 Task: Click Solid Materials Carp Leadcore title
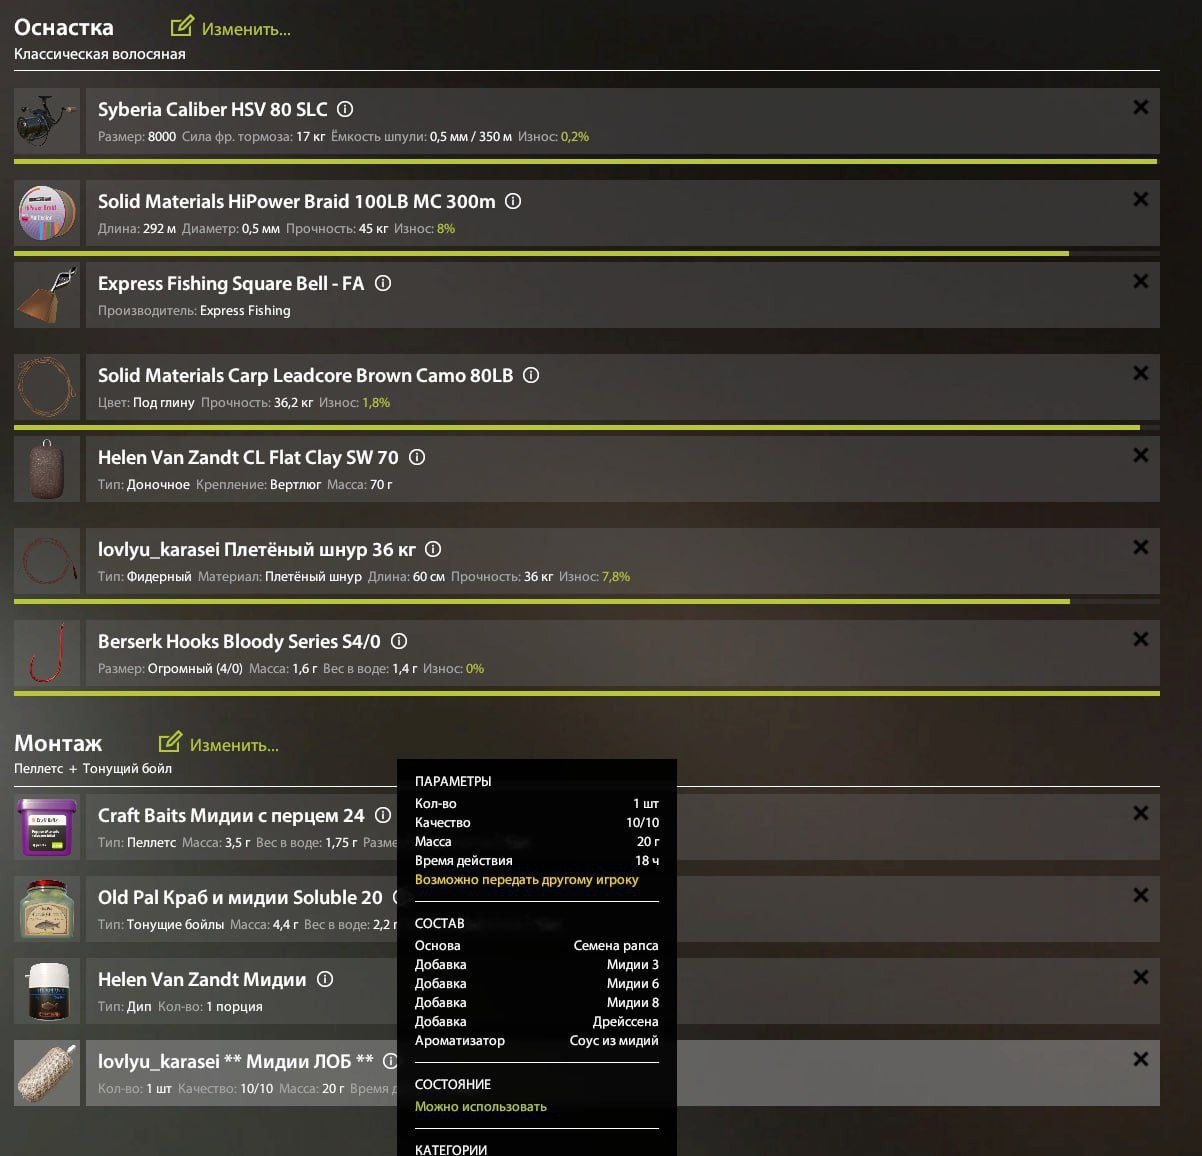coord(305,376)
